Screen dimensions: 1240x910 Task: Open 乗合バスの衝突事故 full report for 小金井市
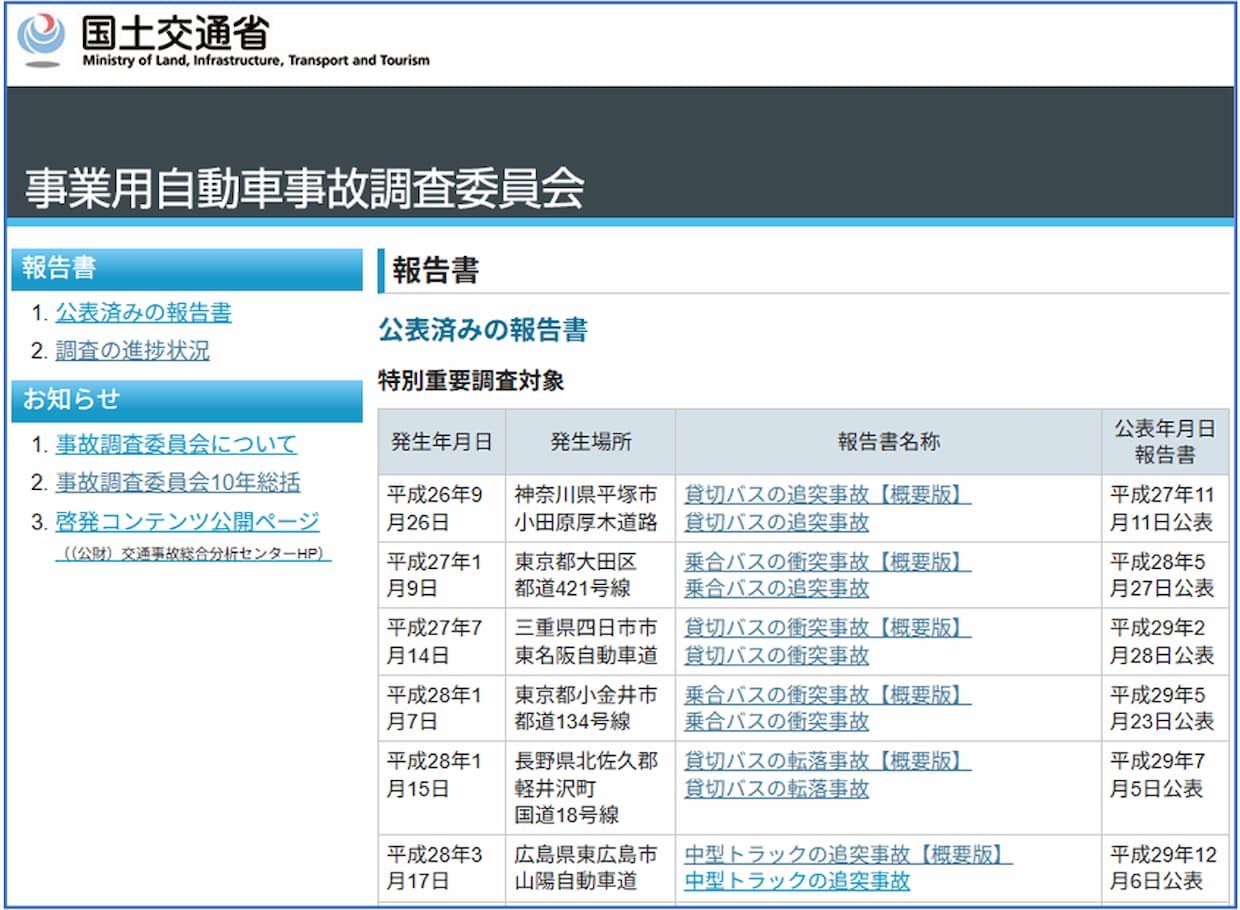click(776, 721)
